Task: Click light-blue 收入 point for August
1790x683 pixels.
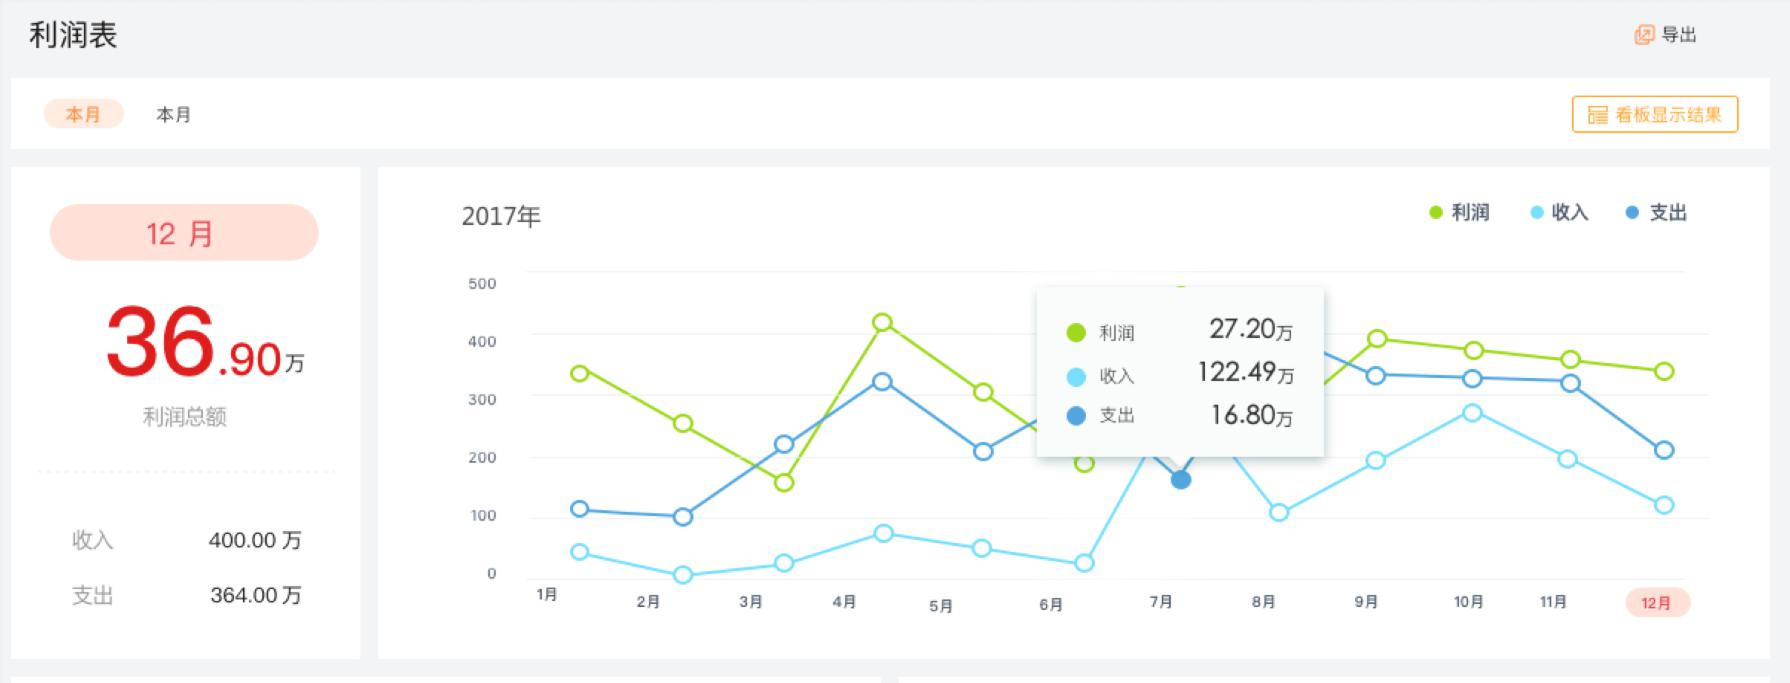Action: (1279, 512)
